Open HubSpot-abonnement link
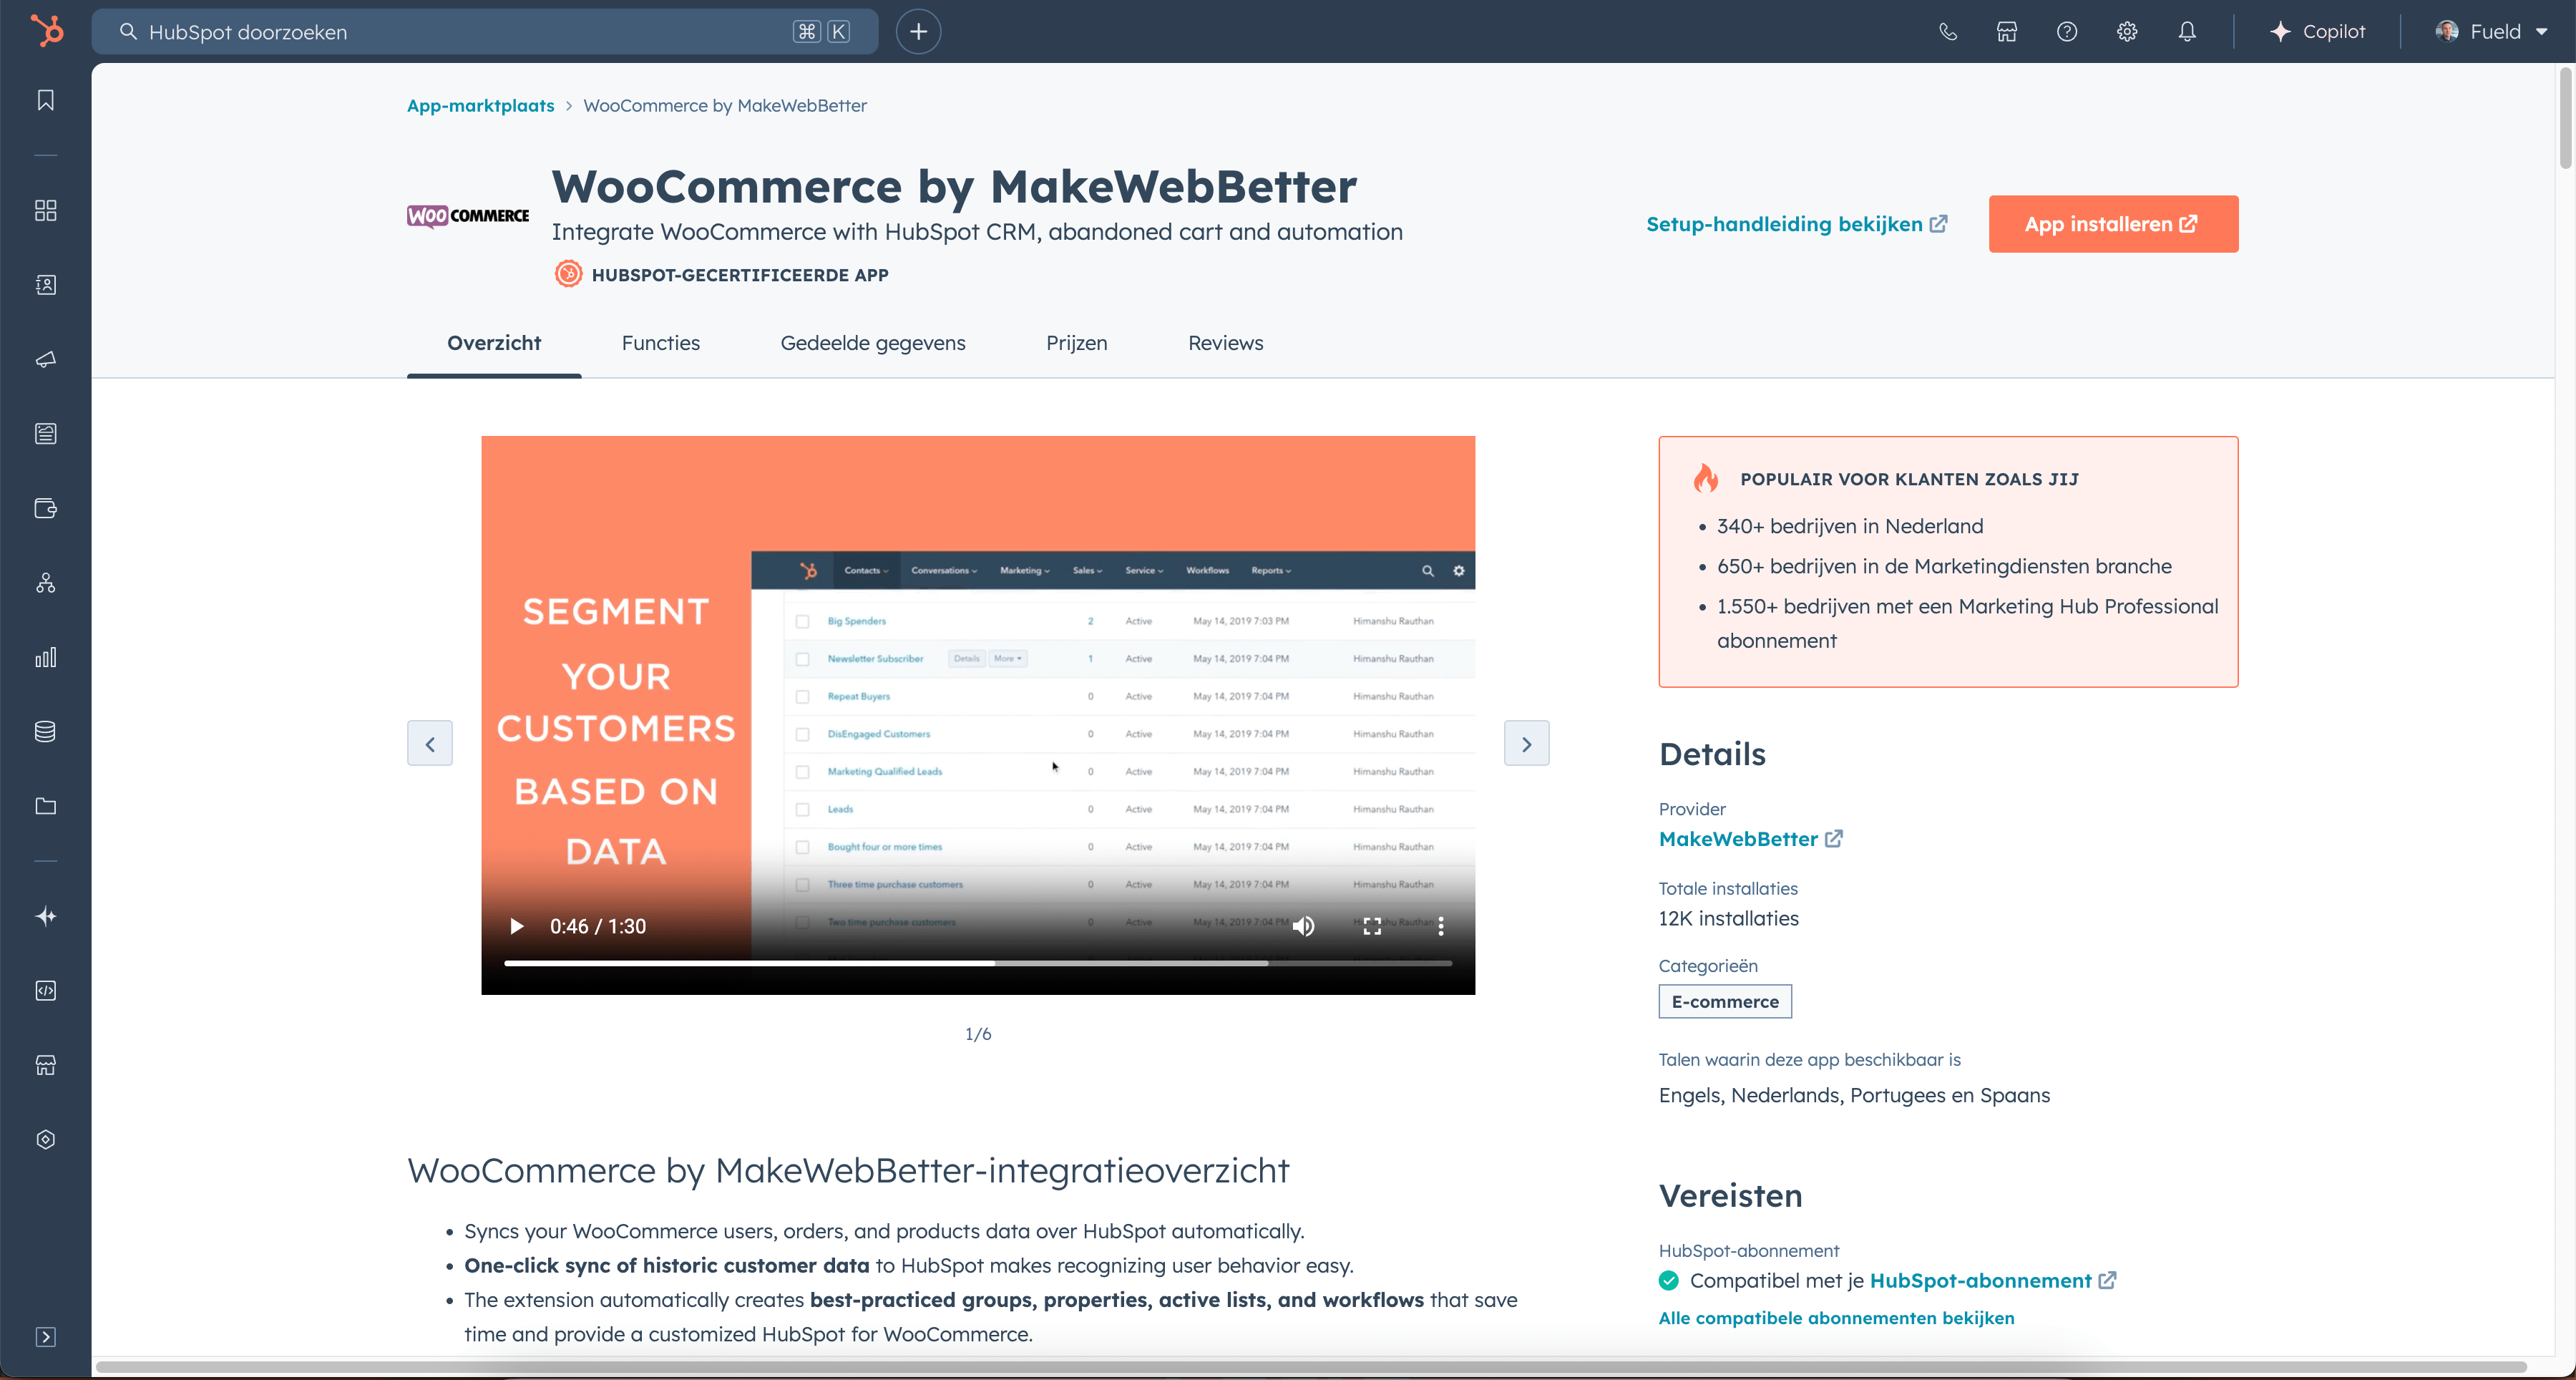This screenshot has height=1380, width=2576. pos(1993,1280)
